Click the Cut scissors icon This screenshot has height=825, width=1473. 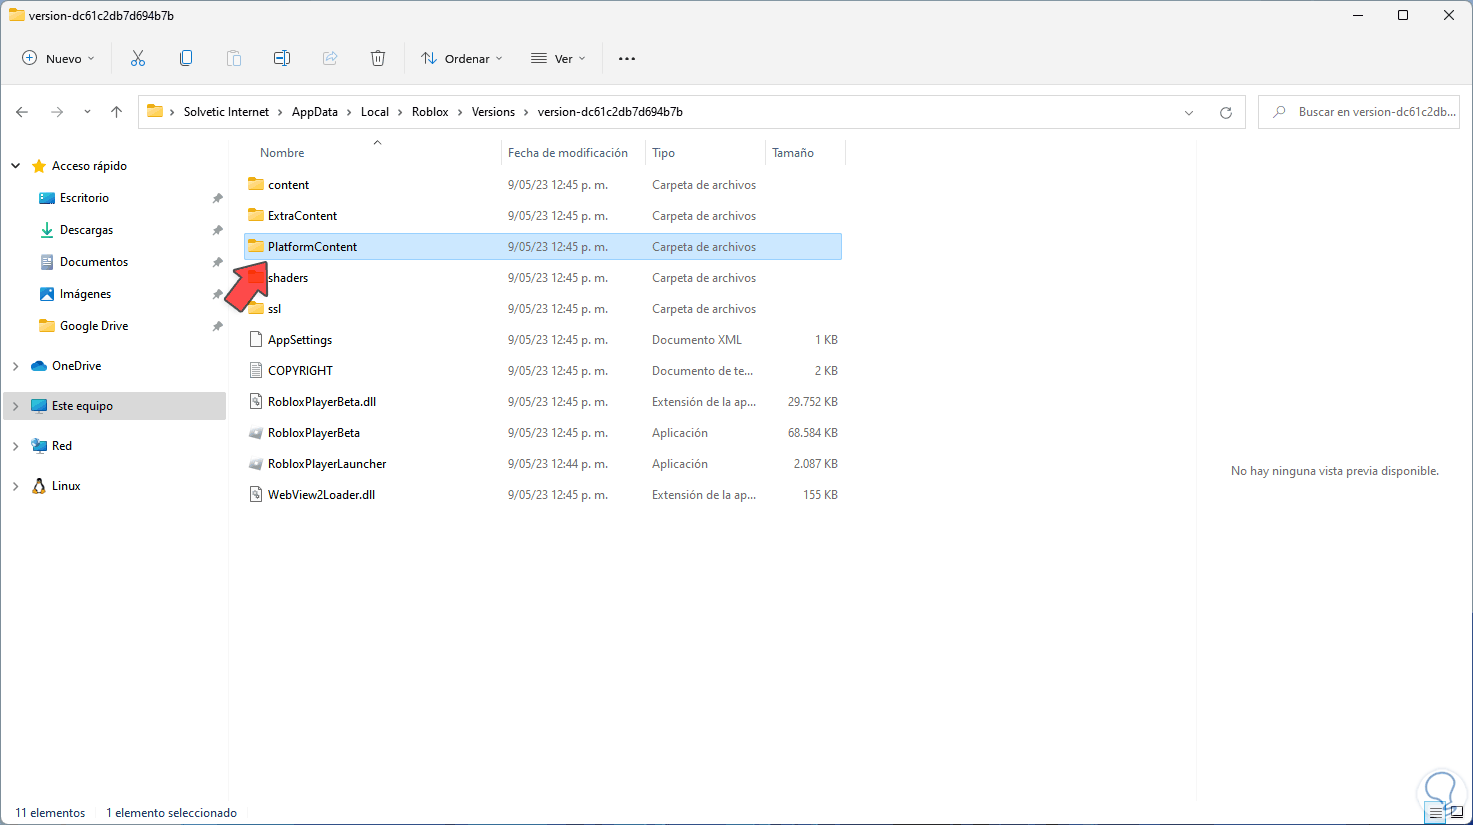pyautogui.click(x=138, y=58)
